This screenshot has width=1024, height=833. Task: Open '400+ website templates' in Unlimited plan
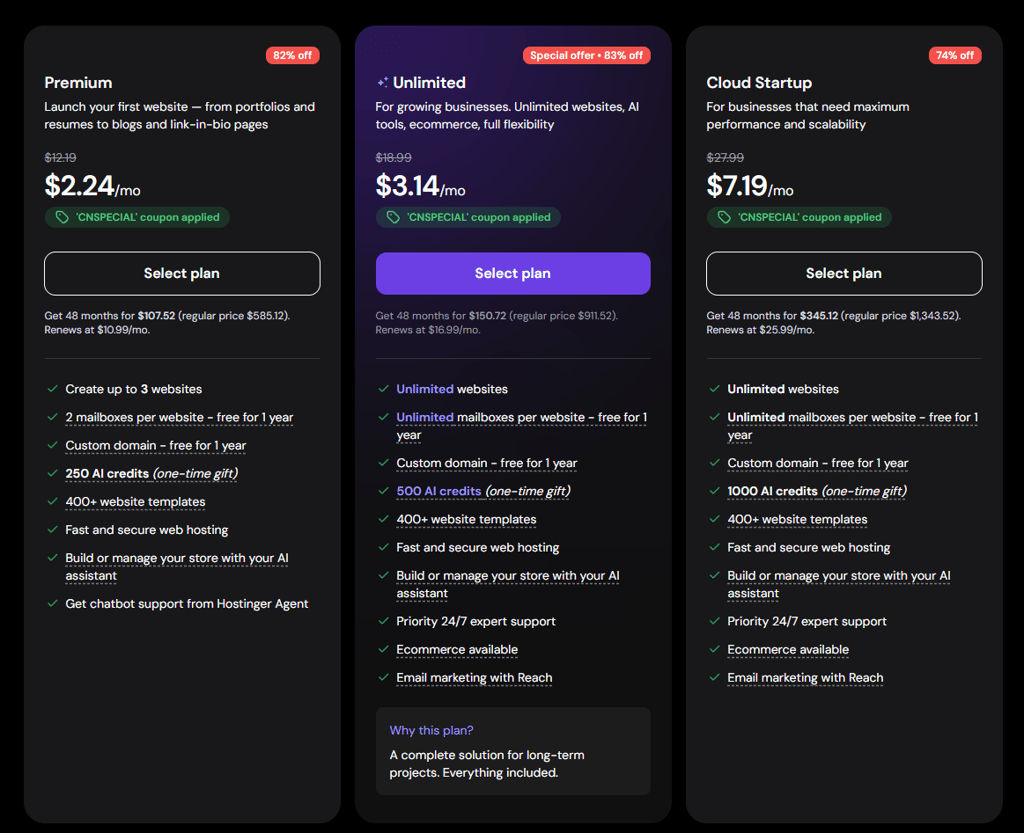coord(466,519)
